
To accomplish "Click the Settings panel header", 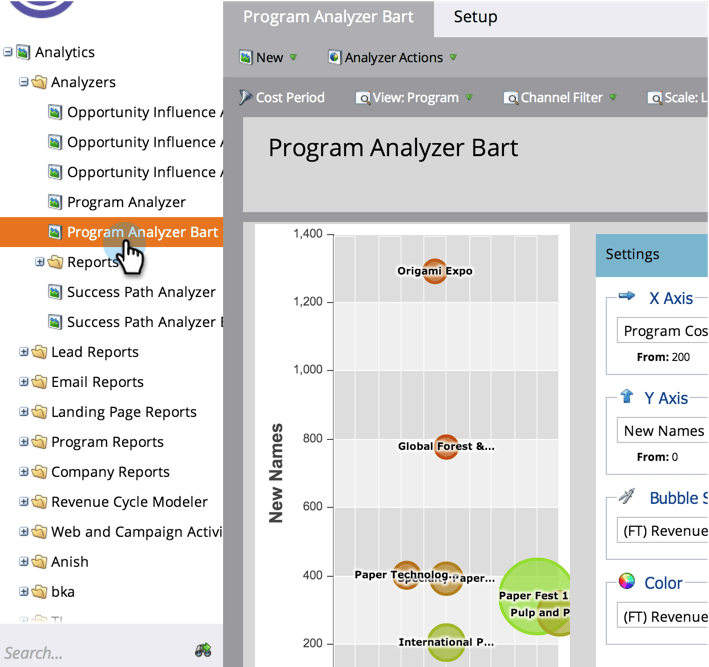I will [652, 255].
